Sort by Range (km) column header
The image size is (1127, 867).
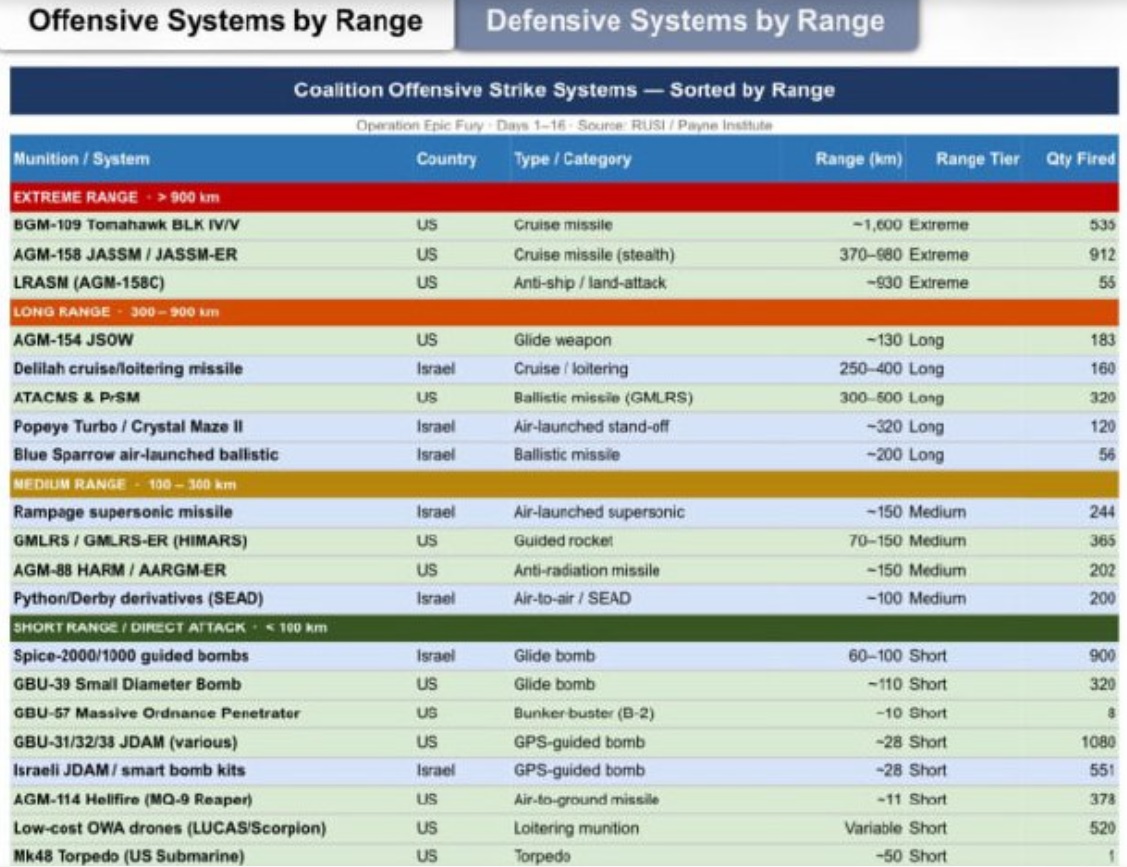(x=859, y=159)
